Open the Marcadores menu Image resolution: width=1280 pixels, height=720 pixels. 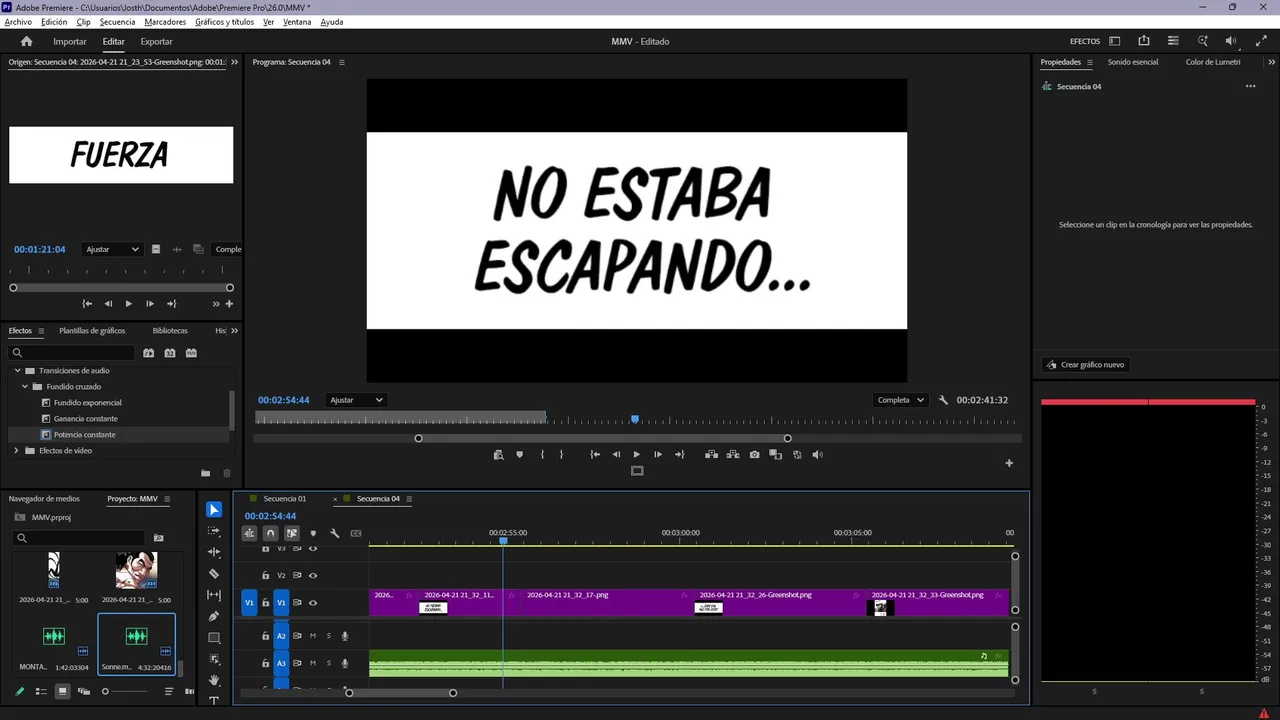[165, 22]
